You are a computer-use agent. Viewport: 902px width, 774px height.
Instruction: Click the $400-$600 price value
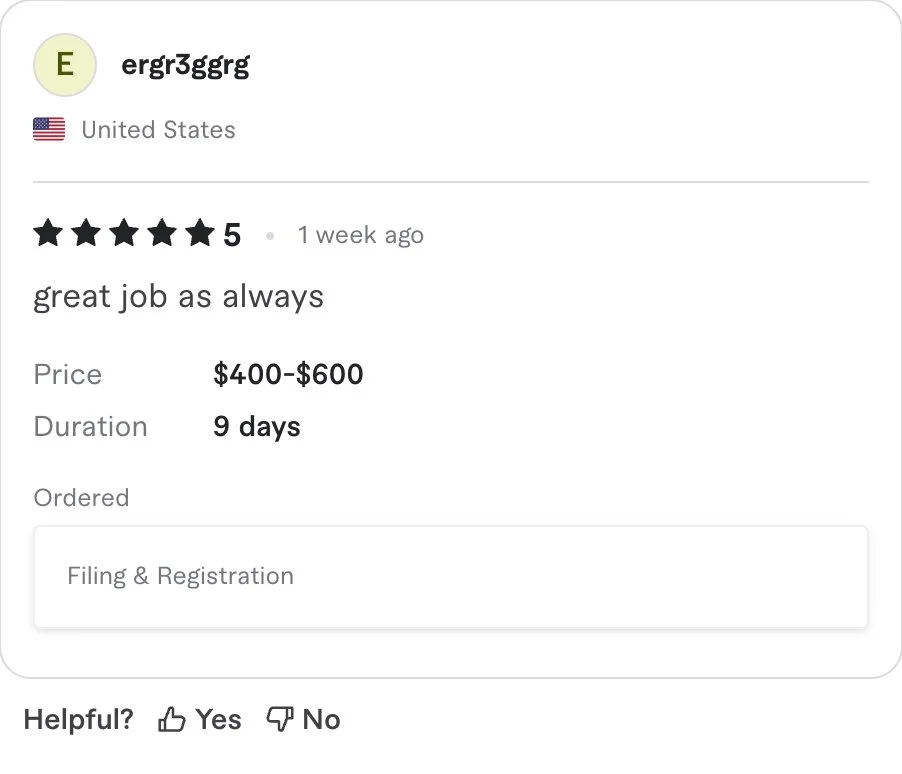pos(288,375)
